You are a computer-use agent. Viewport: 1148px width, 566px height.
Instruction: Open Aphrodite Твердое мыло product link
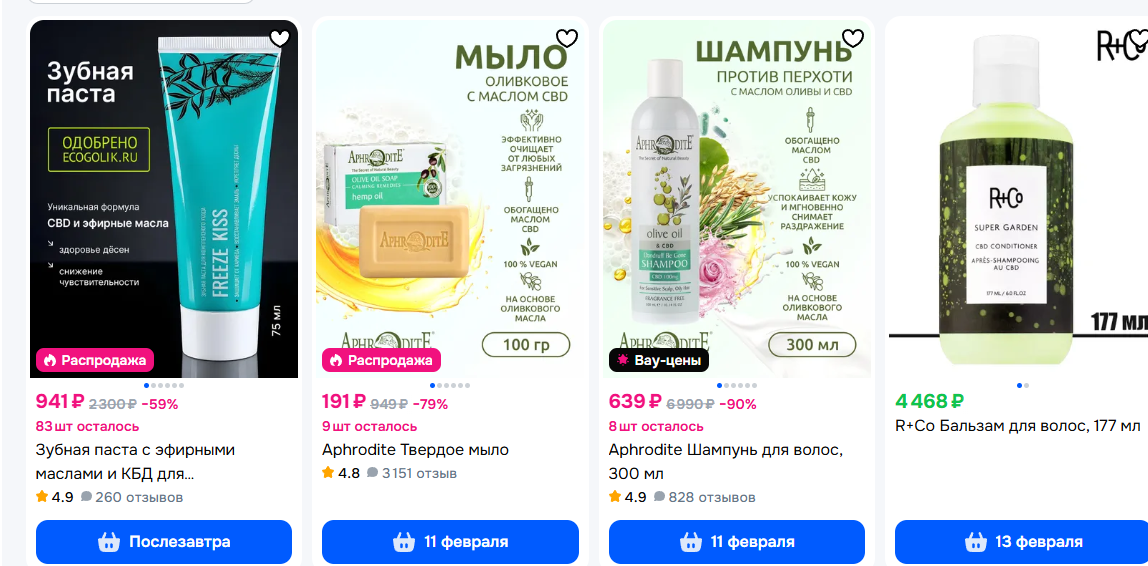tap(415, 450)
